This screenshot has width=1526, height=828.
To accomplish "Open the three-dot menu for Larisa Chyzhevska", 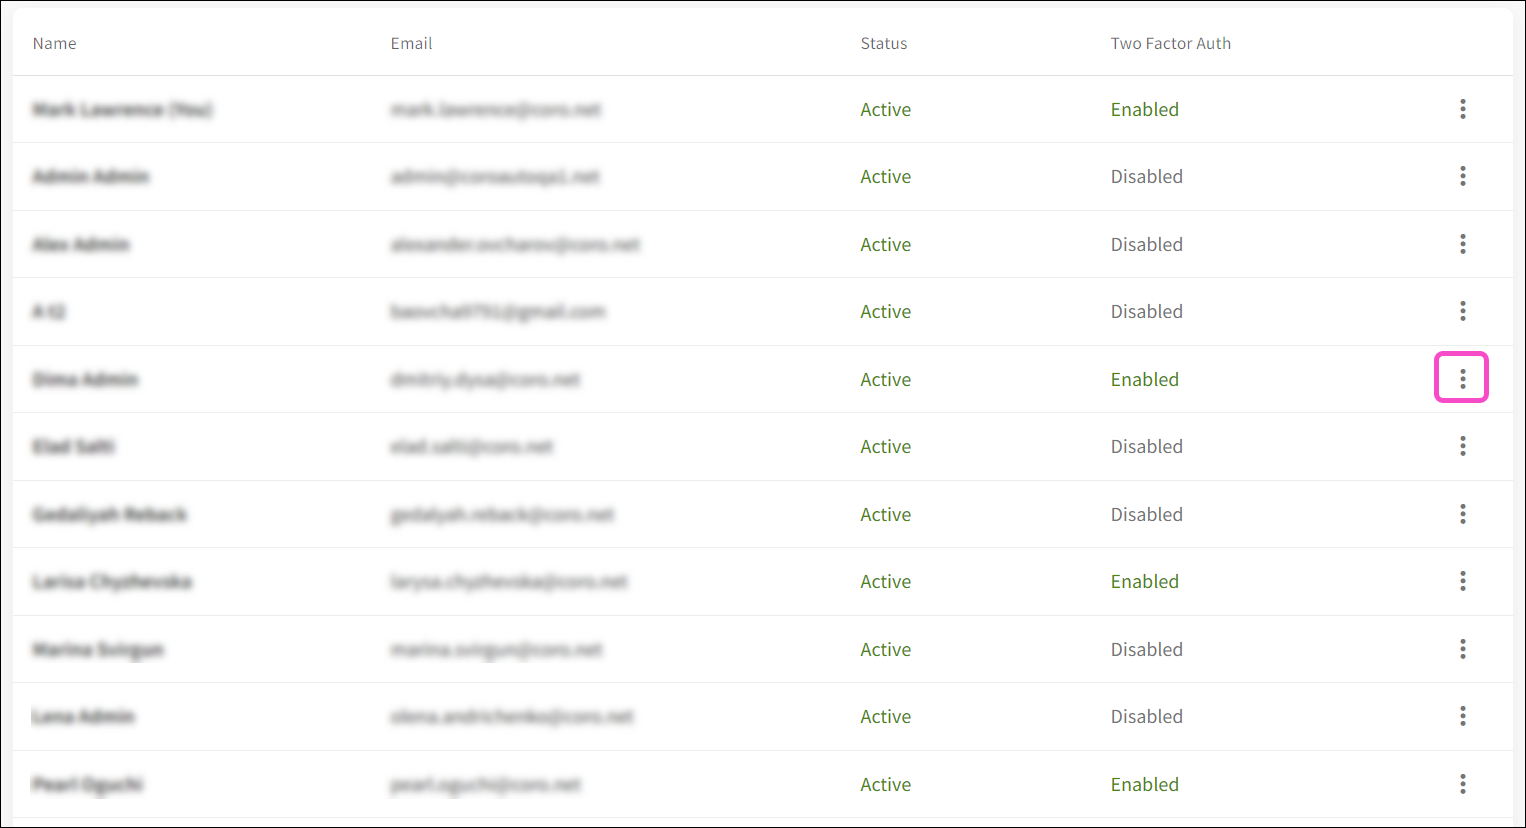I will point(1462,581).
